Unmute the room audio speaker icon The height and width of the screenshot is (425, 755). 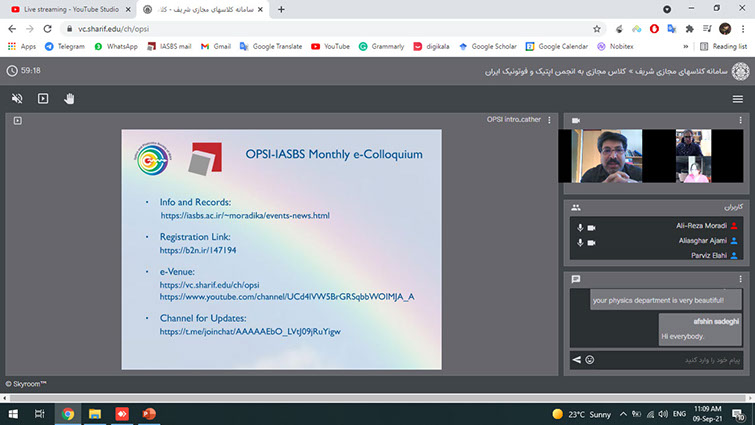click(17, 99)
